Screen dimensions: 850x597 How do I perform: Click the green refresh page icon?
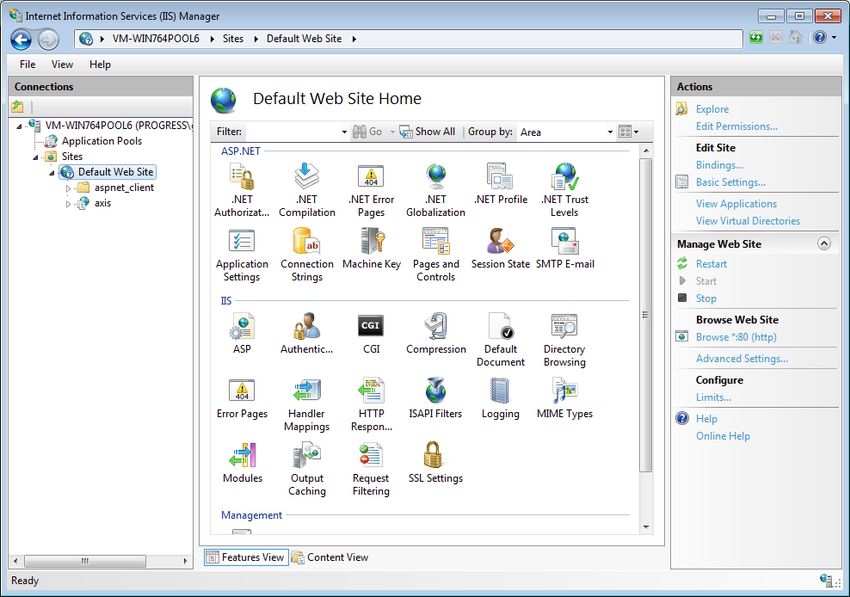[x=756, y=38]
